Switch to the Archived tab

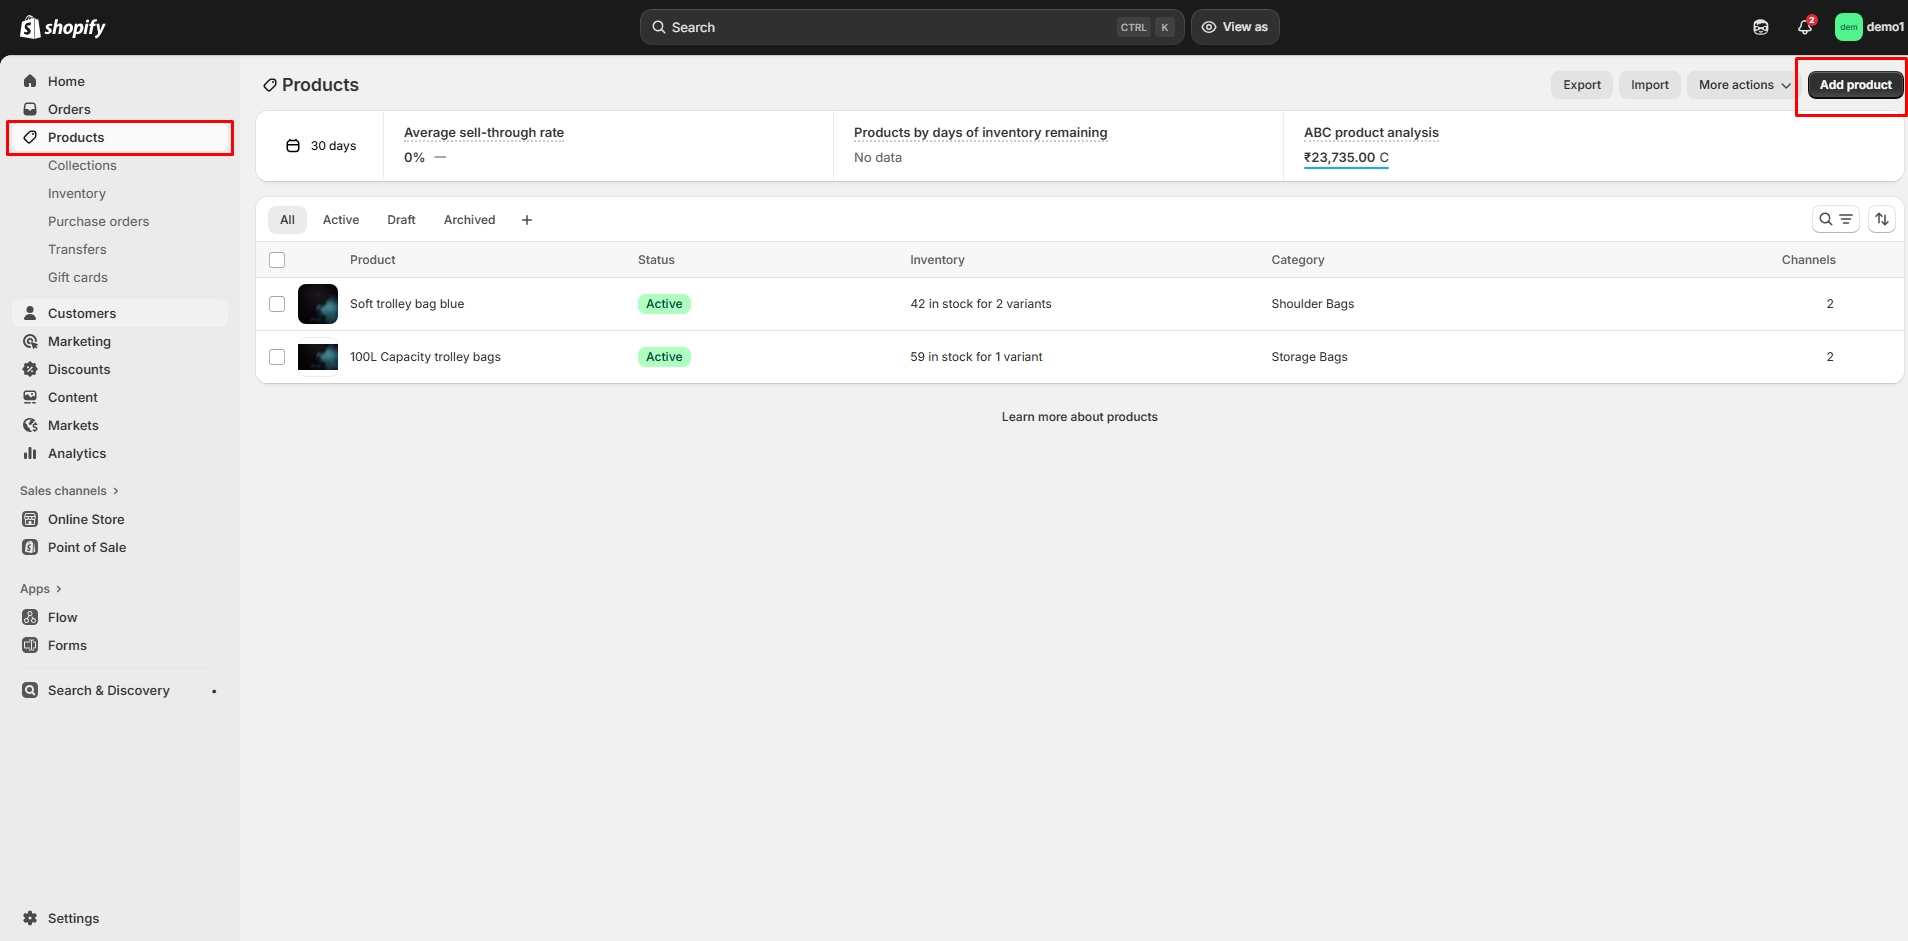pos(469,220)
